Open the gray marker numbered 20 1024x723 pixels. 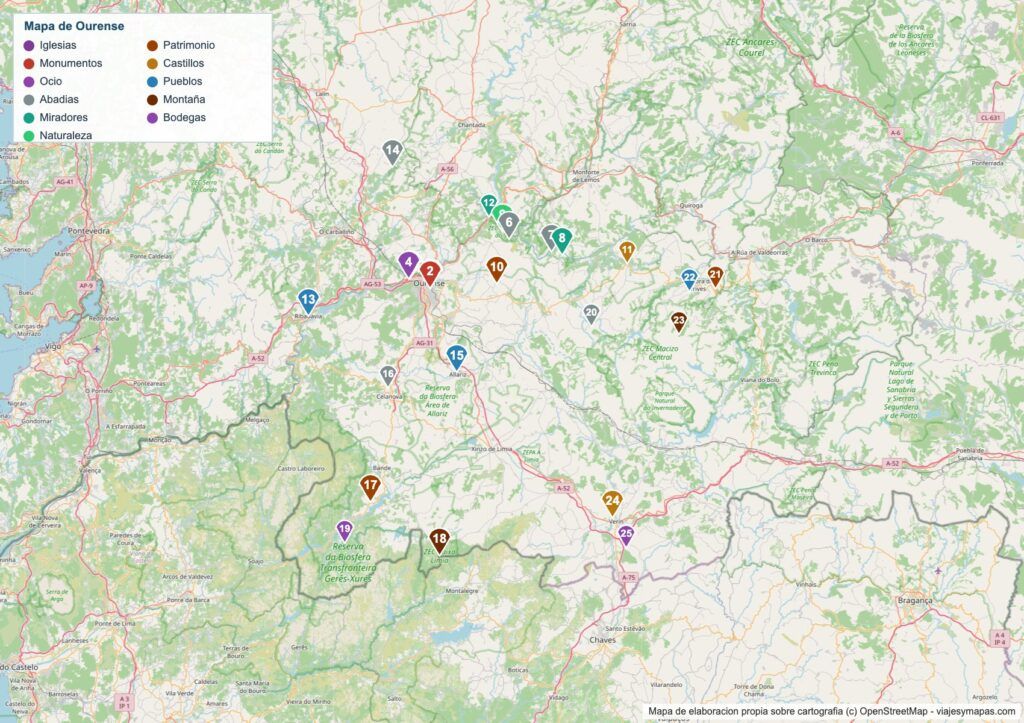[591, 313]
